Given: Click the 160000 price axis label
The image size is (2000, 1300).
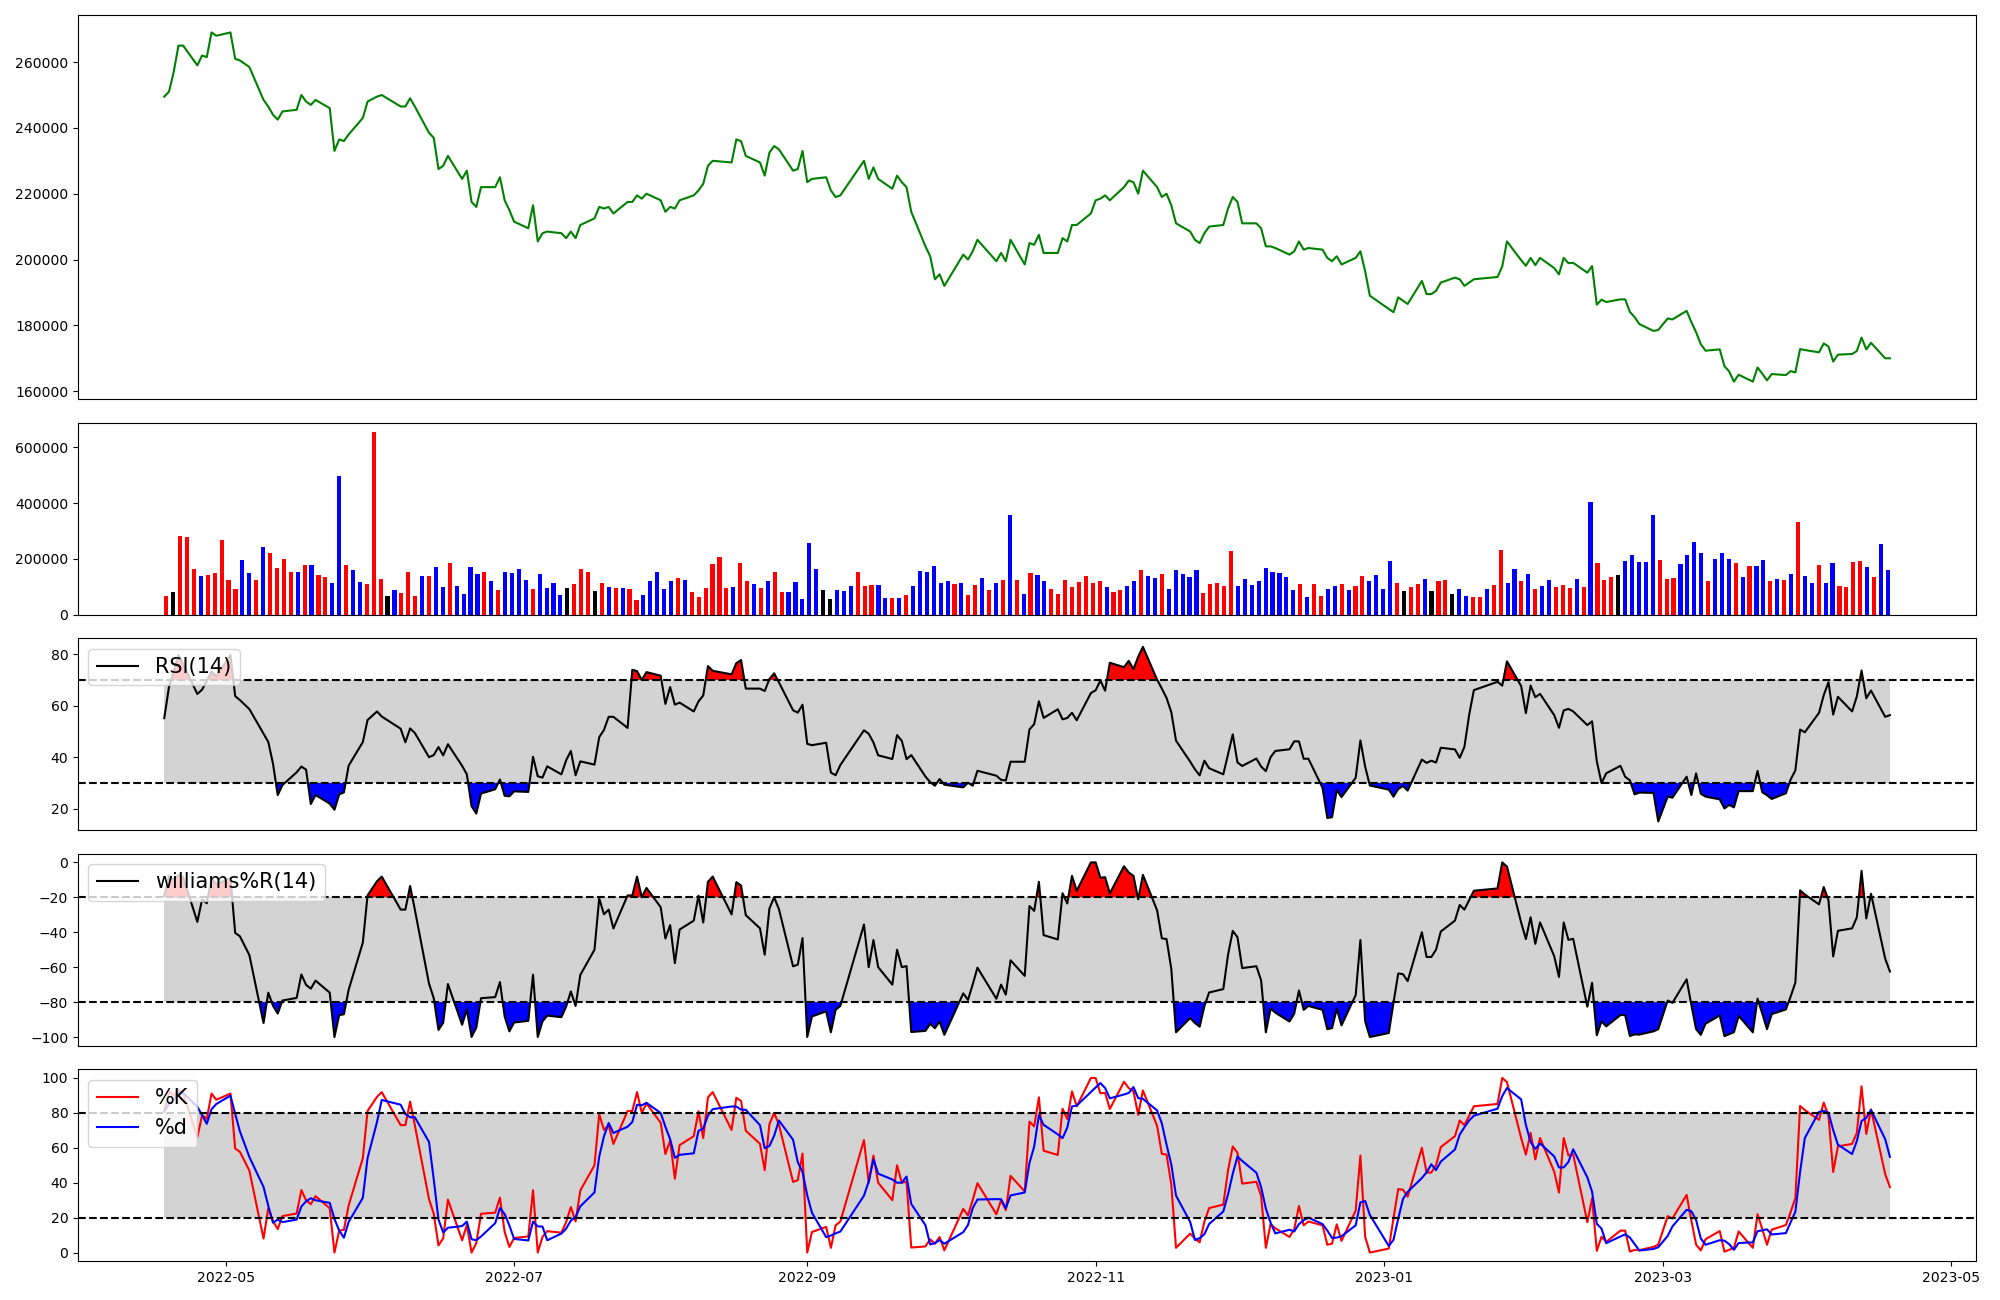Looking at the screenshot, I should 41,392.
